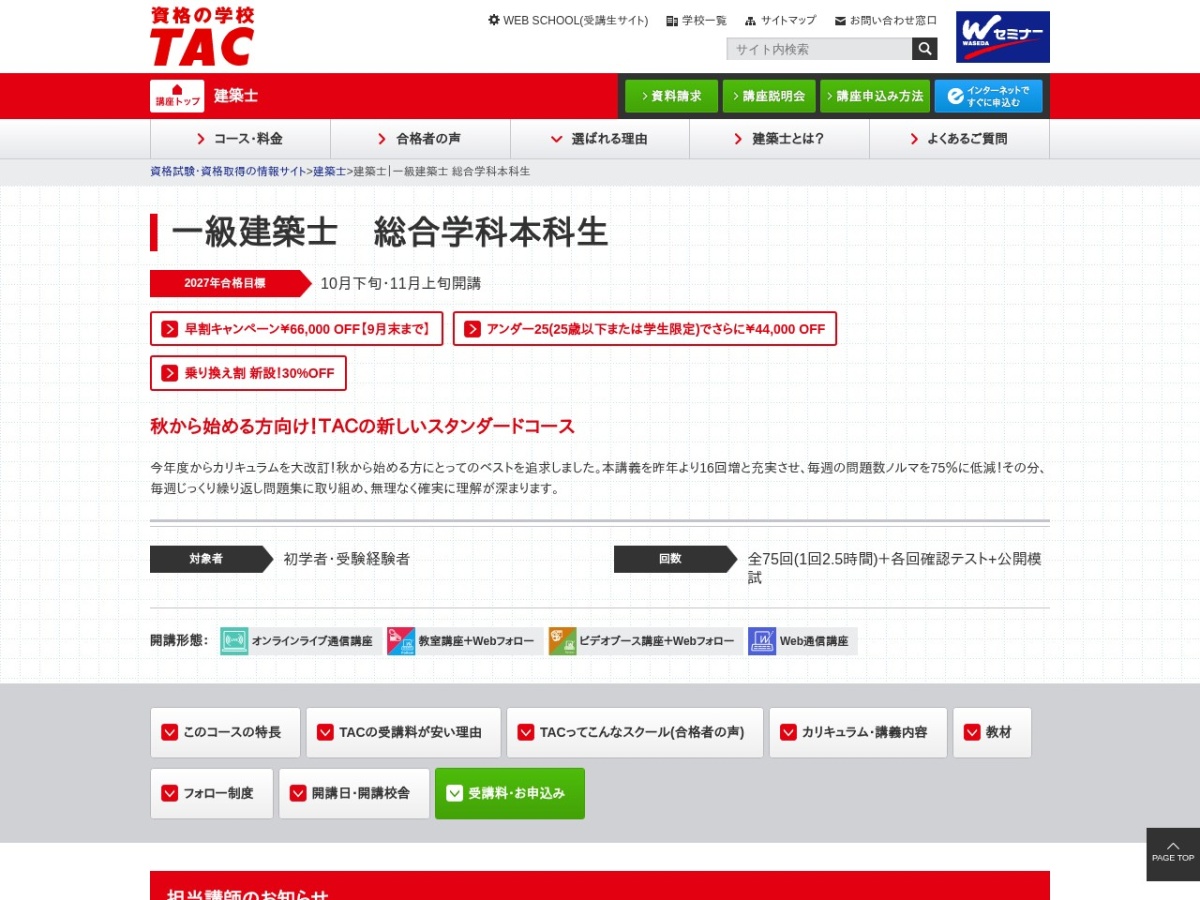Click text 10月下旬・11月上旬開講
The height and width of the screenshot is (900, 1200).
pyautogui.click(x=400, y=283)
